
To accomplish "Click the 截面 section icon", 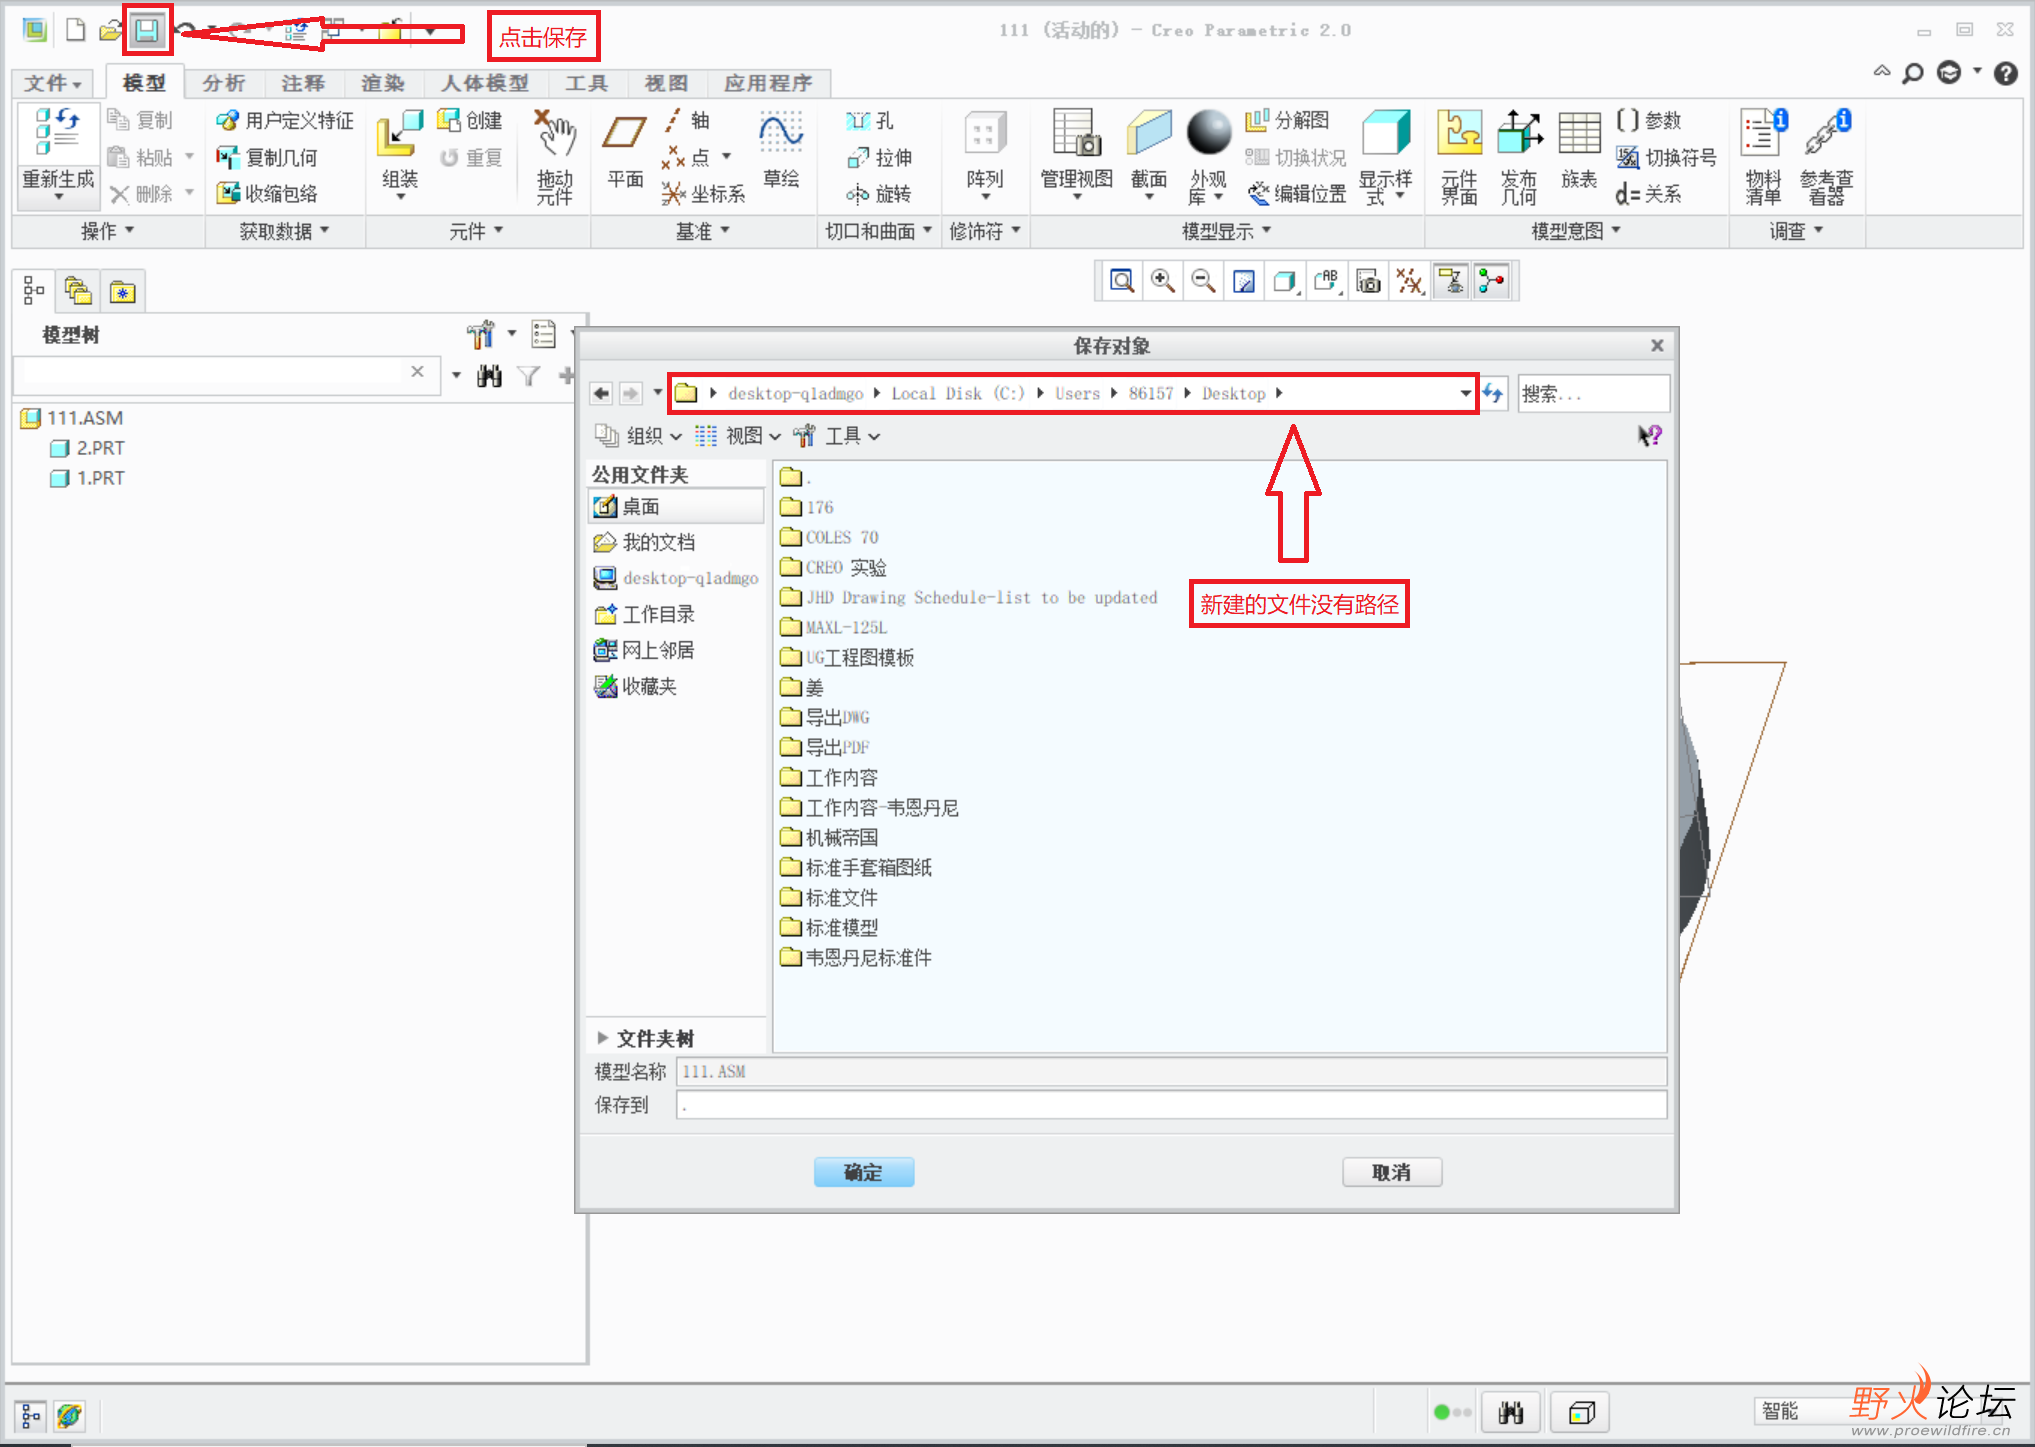I will pos(1149,133).
